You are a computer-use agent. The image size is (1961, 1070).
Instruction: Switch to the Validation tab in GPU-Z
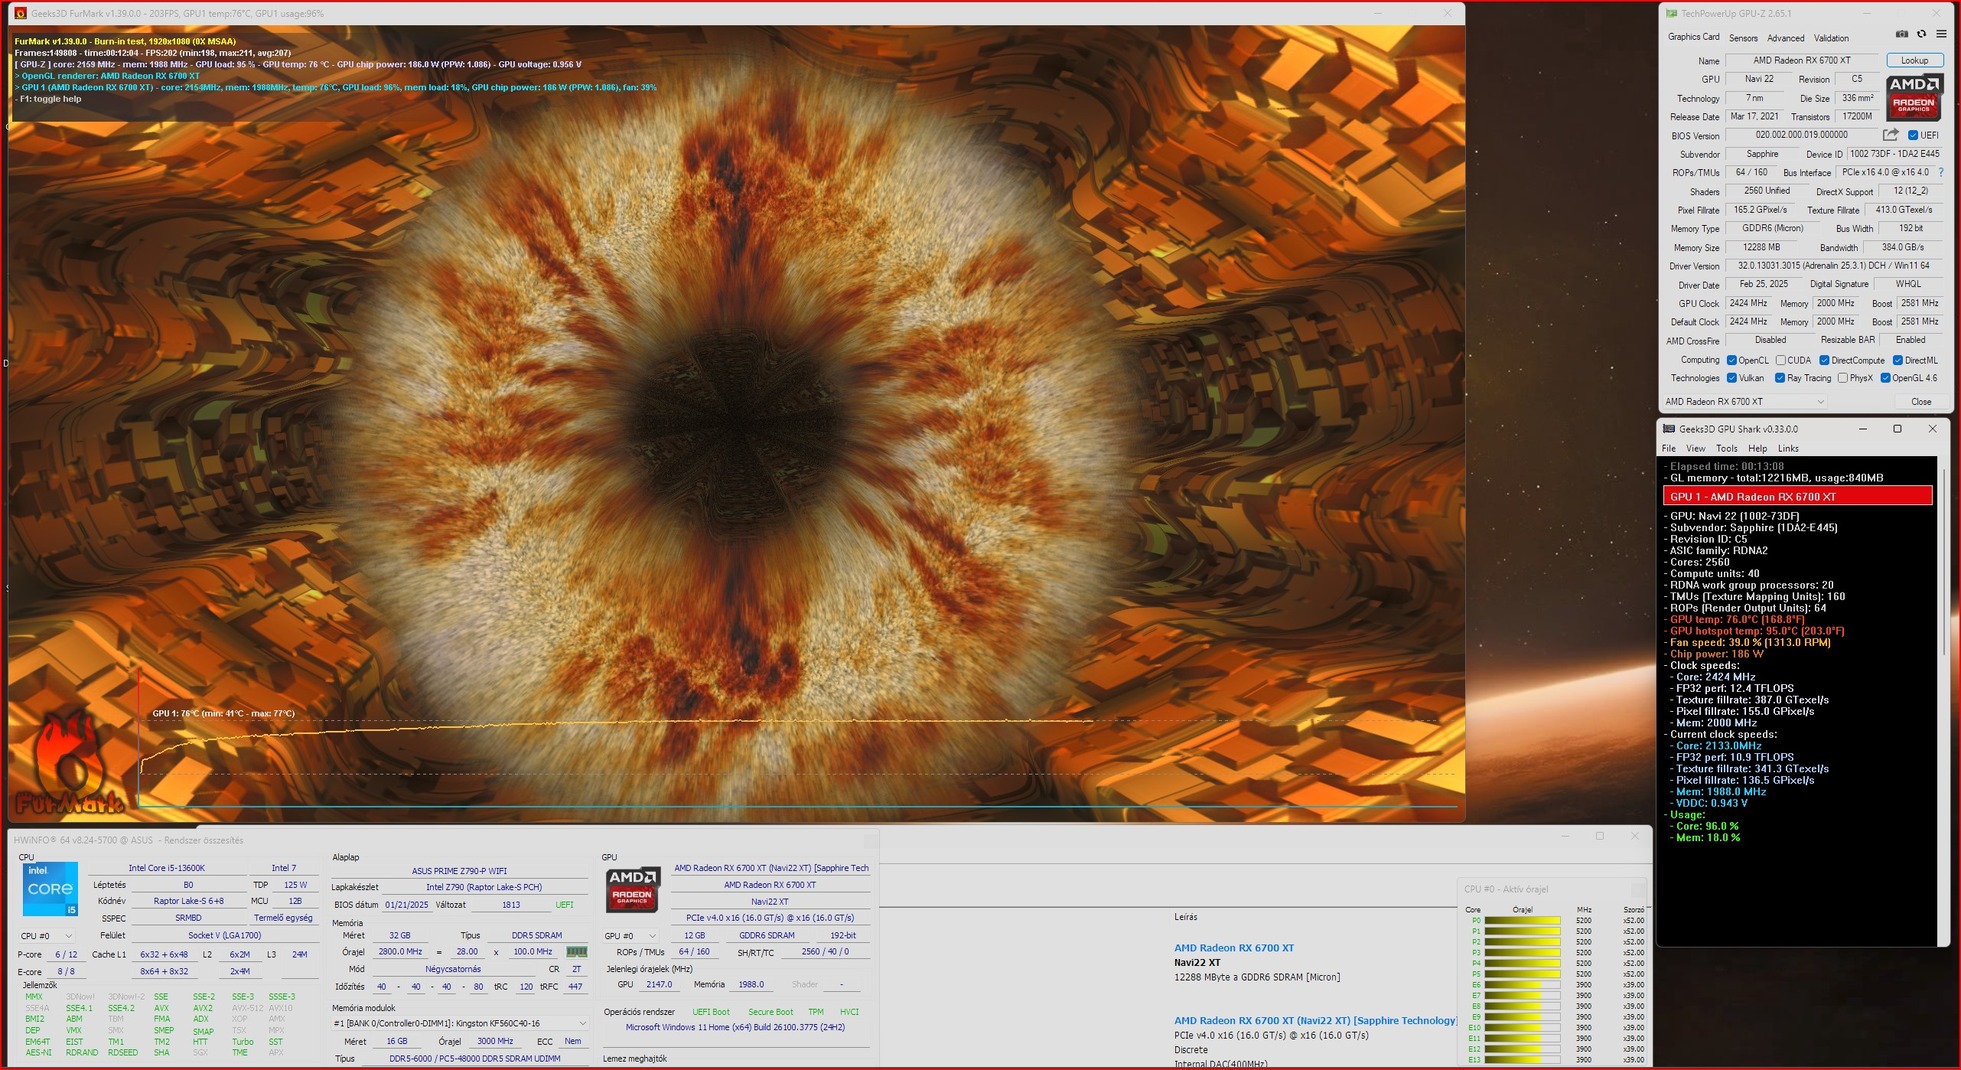(x=1831, y=38)
